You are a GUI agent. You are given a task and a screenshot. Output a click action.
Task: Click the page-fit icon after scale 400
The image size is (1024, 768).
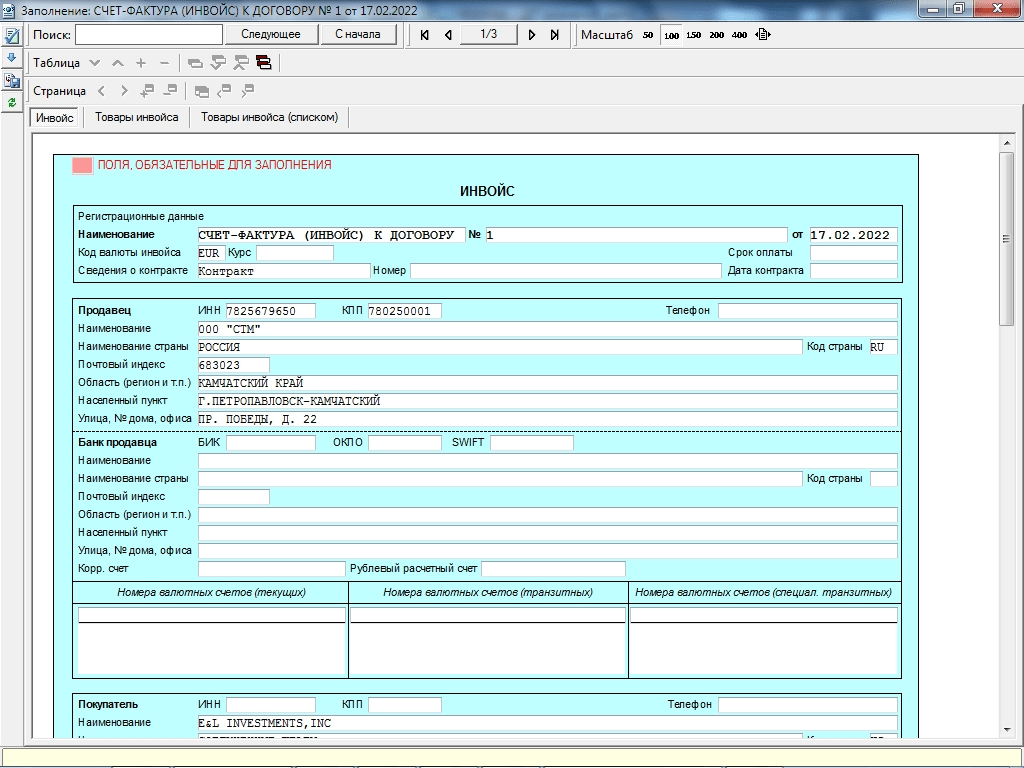click(x=763, y=35)
